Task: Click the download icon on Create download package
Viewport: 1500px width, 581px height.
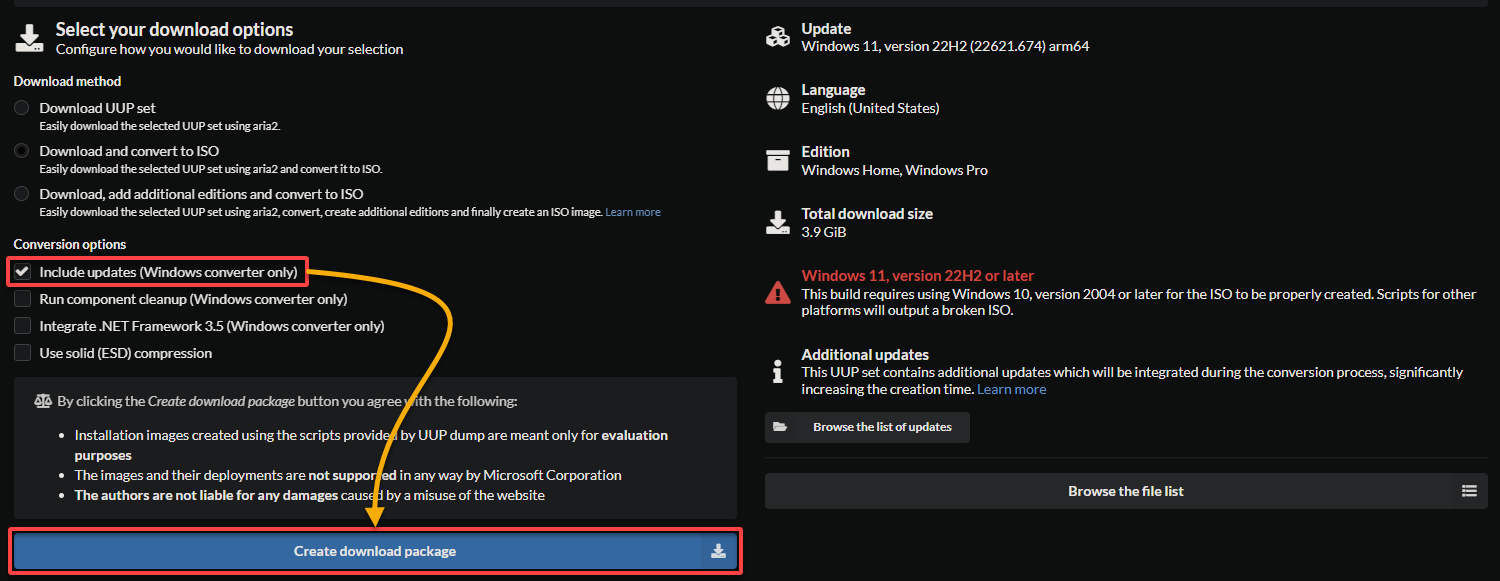Action: click(718, 551)
